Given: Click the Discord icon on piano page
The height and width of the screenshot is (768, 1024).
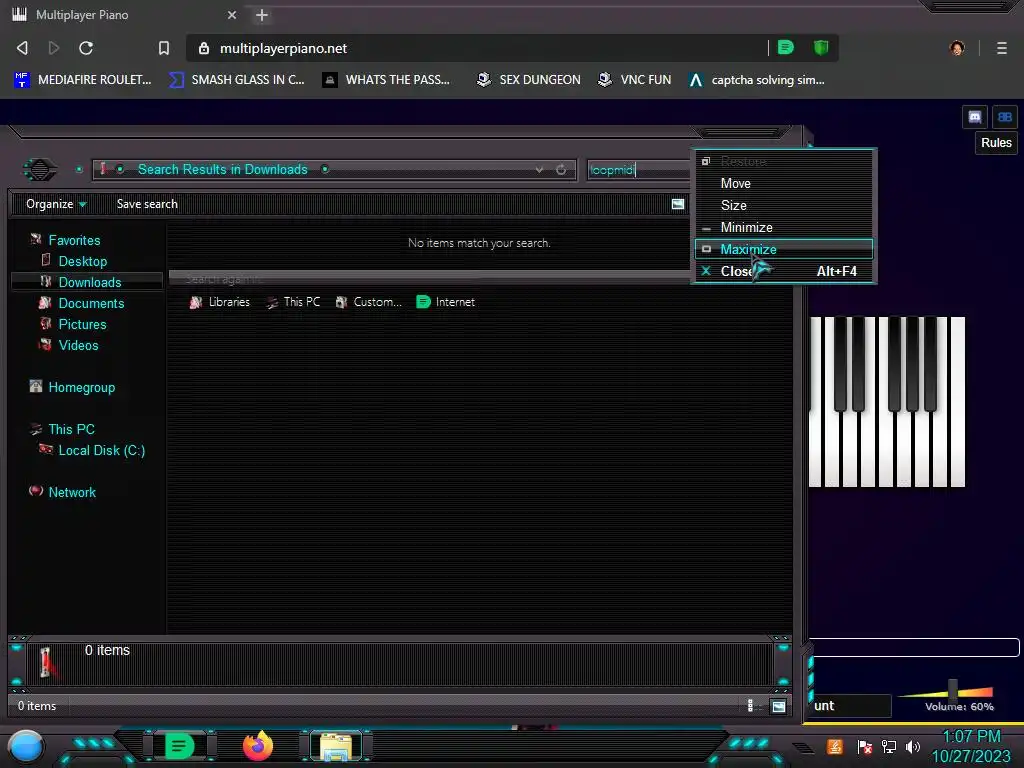Looking at the screenshot, I should [x=974, y=117].
